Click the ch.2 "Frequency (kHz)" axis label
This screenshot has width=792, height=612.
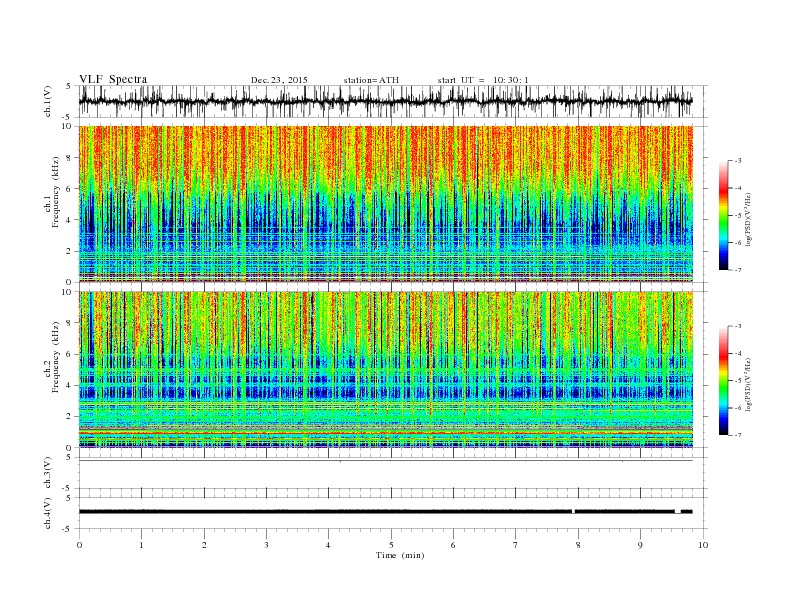[x=55, y=357]
